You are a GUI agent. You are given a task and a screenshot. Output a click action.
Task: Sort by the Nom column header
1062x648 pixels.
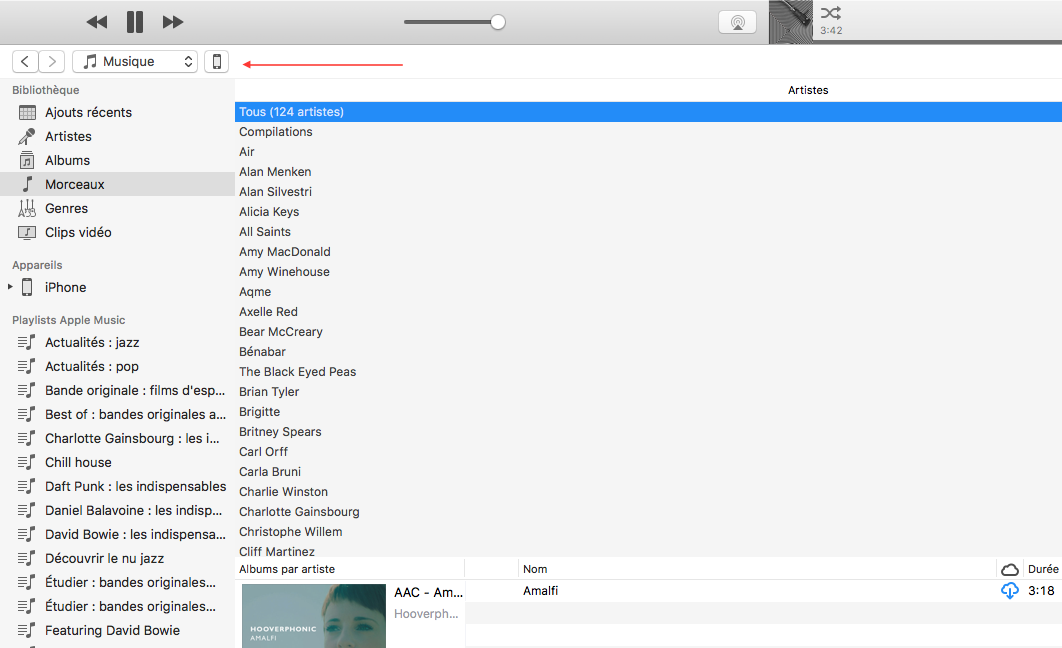point(757,569)
